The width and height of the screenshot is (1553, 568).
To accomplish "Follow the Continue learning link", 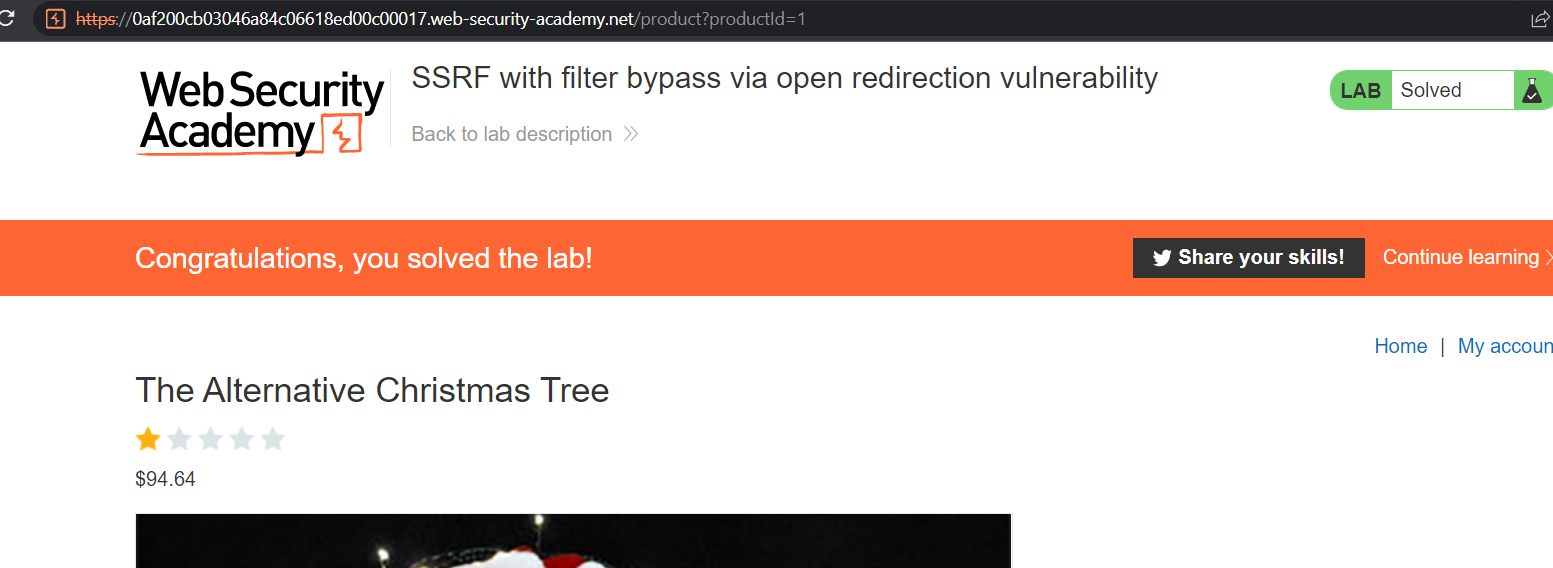I will pos(1460,257).
